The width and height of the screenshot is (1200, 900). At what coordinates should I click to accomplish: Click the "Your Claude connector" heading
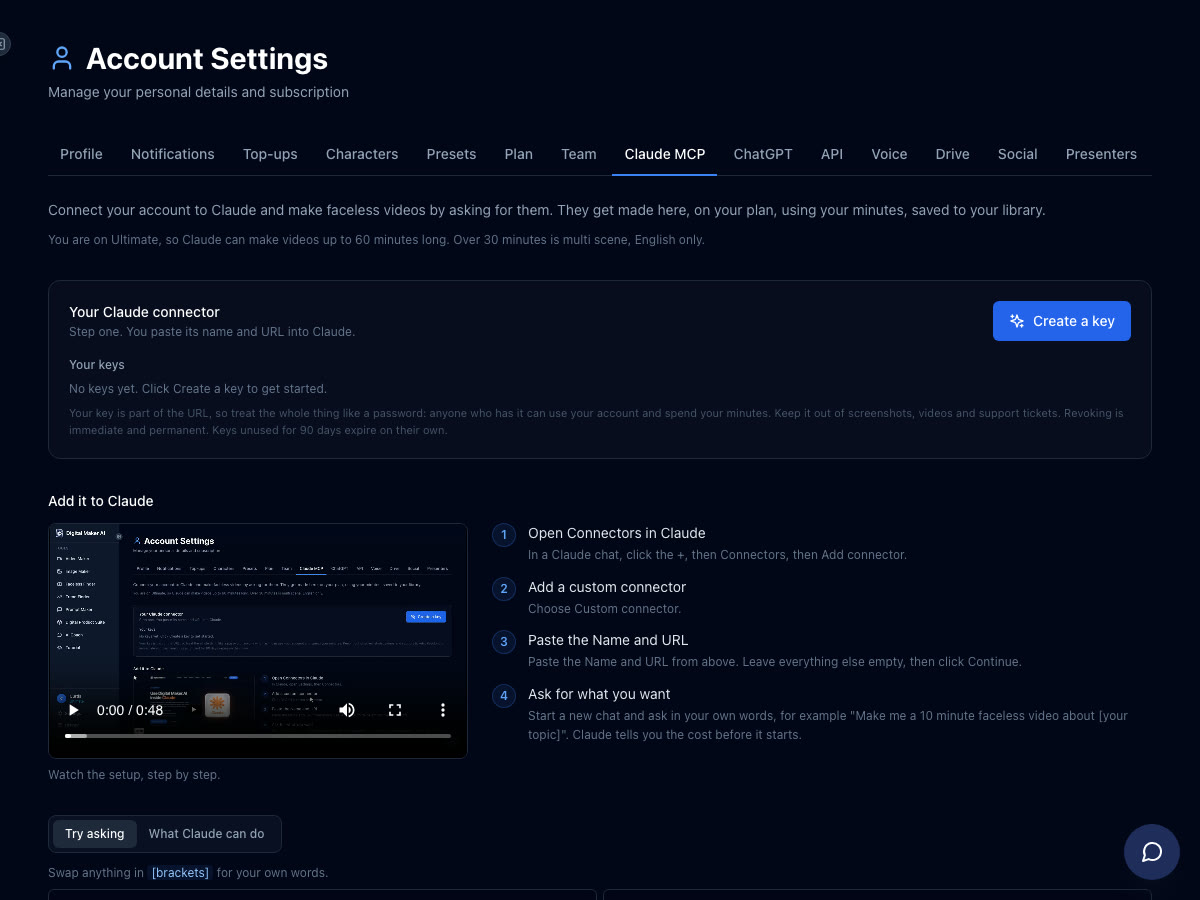144,312
